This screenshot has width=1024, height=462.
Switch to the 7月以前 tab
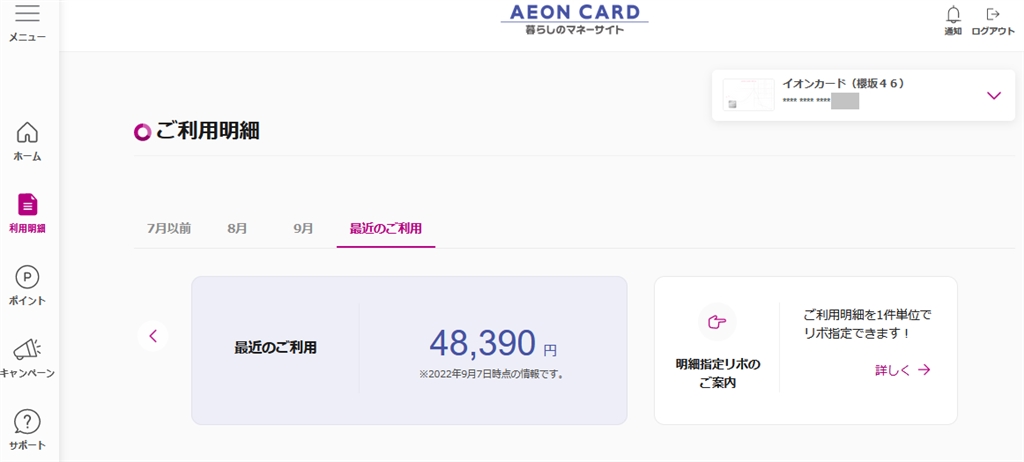[169, 228]
